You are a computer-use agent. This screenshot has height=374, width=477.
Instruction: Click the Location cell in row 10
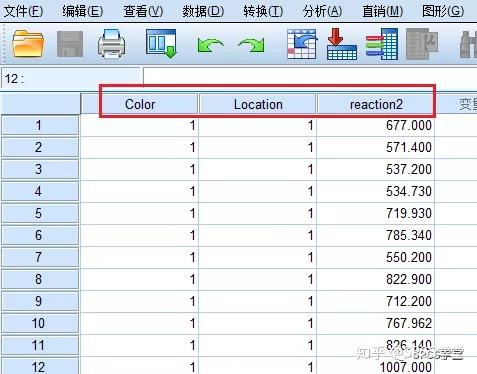point(258,323)
